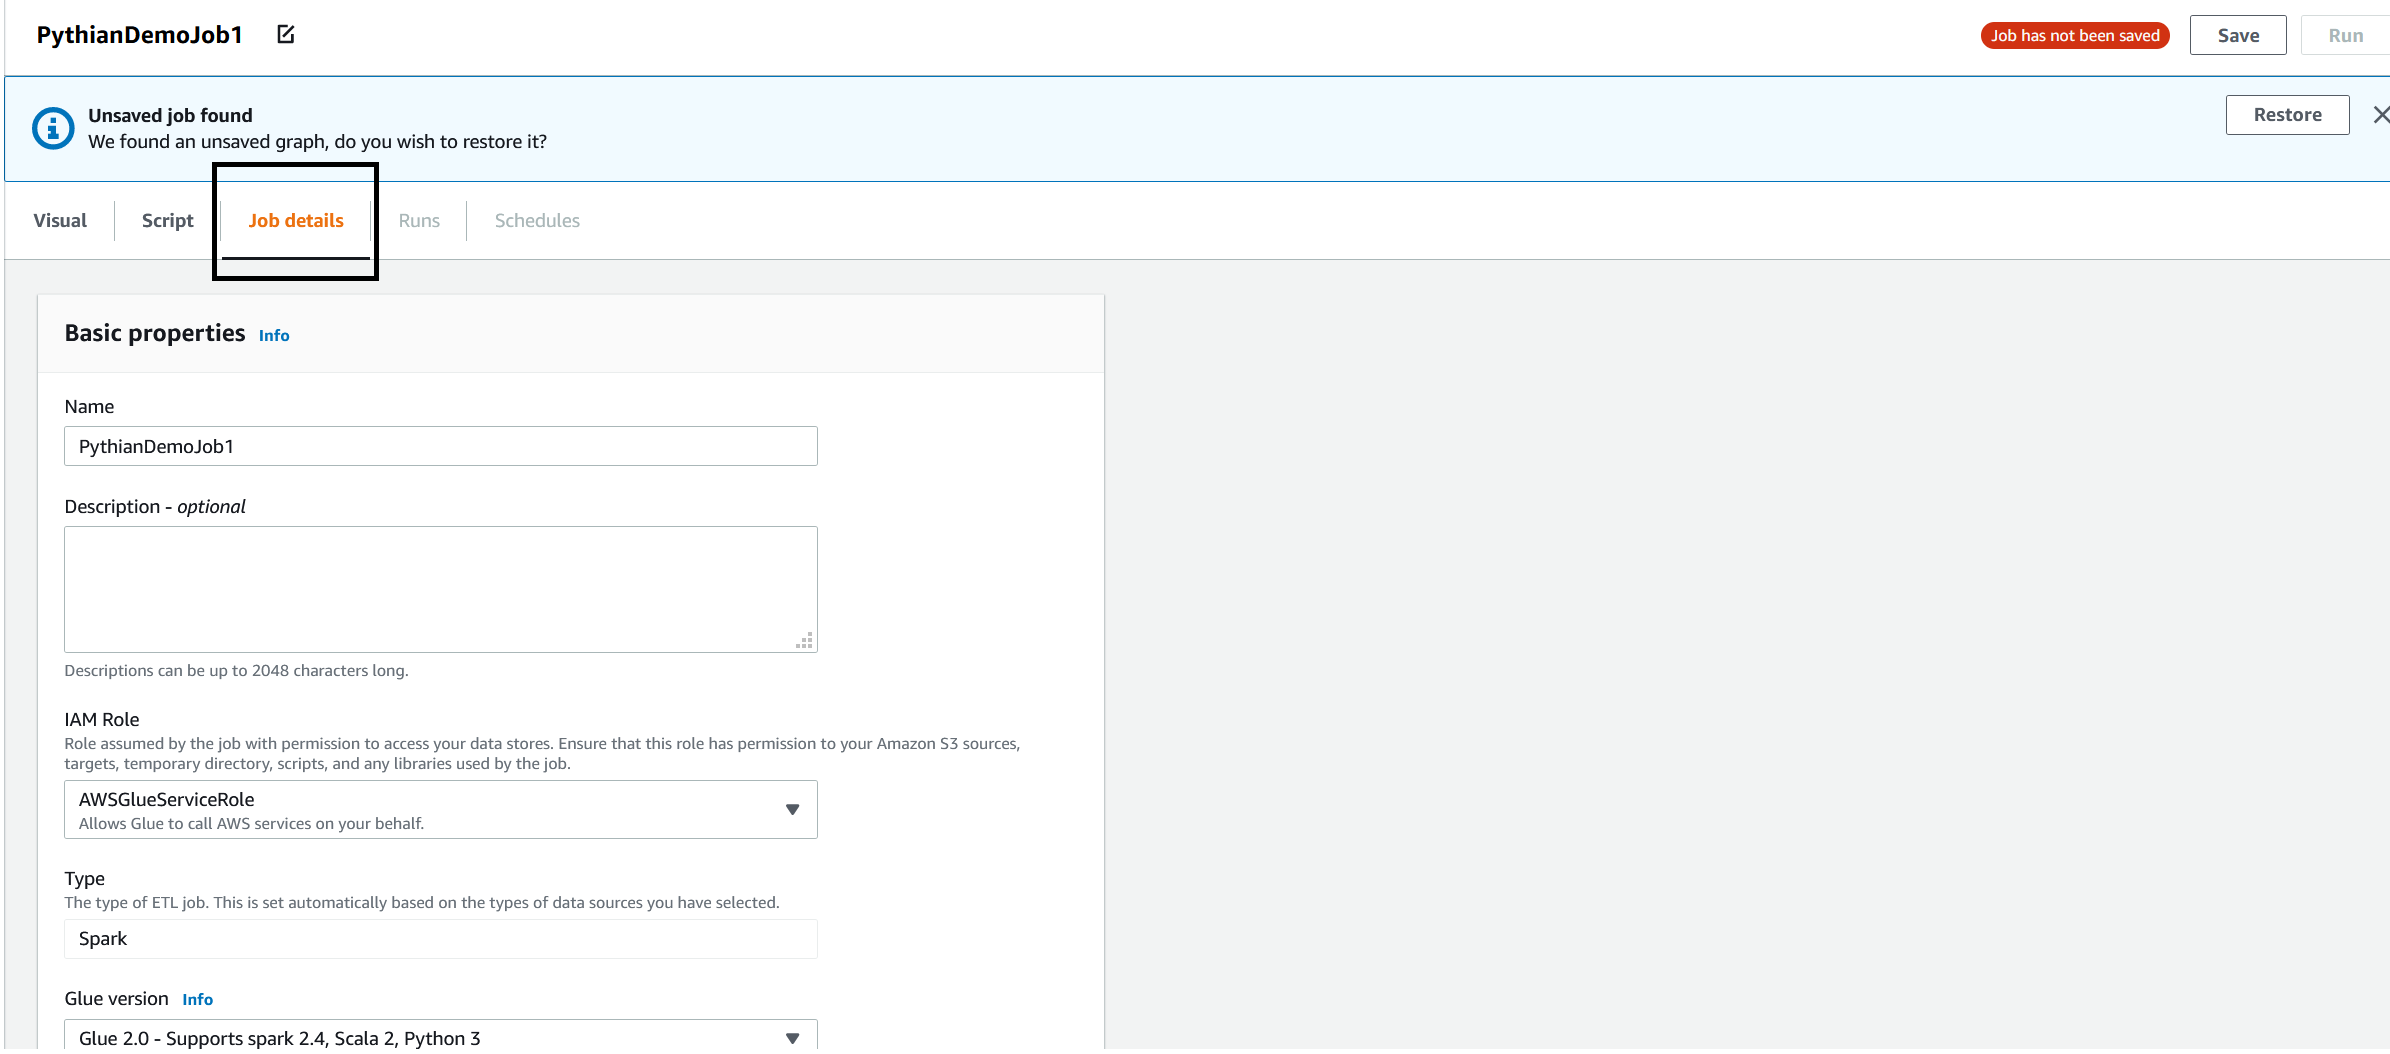Open the Script tab

click(167, 221)
